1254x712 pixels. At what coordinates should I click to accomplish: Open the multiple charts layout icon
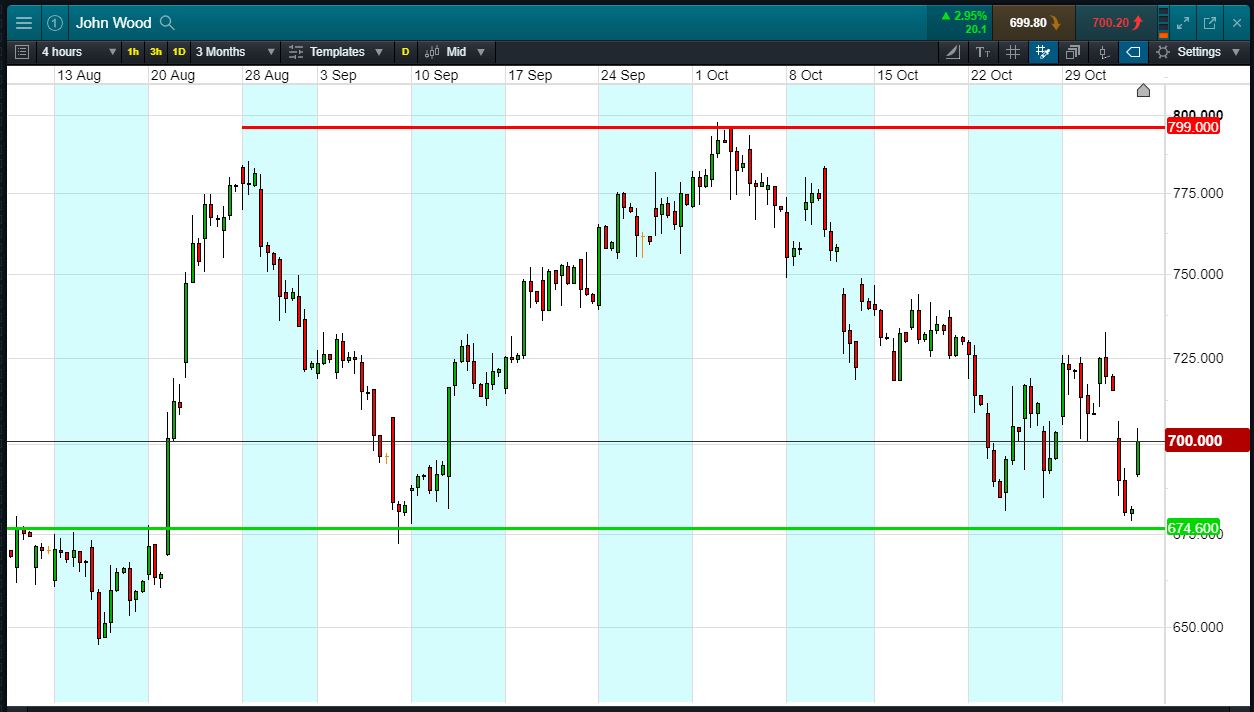coord(1073,52)
